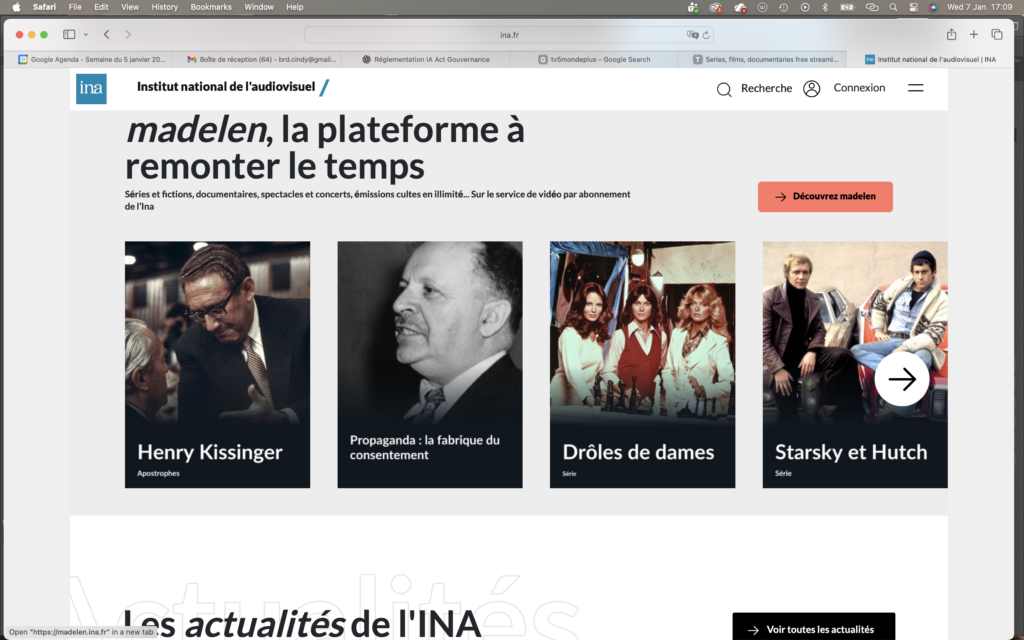This screenshot has width=1024, height=640.
Task: Open the Starsky et Hutch series card
Action: coord(855,364)
